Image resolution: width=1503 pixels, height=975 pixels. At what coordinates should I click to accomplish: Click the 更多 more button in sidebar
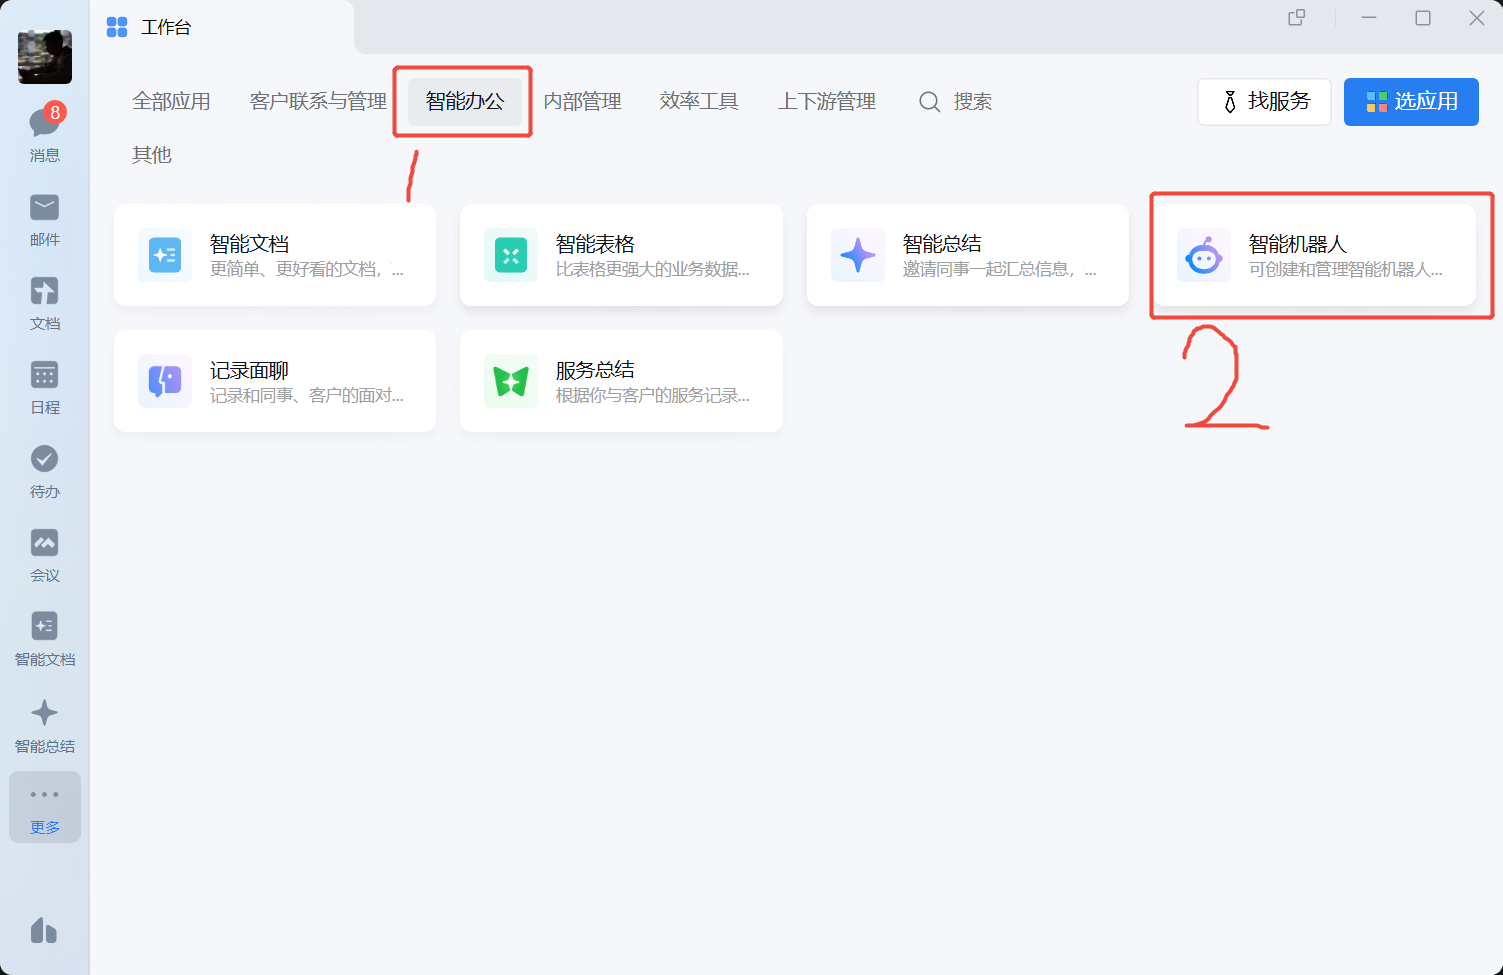[45, 807]
